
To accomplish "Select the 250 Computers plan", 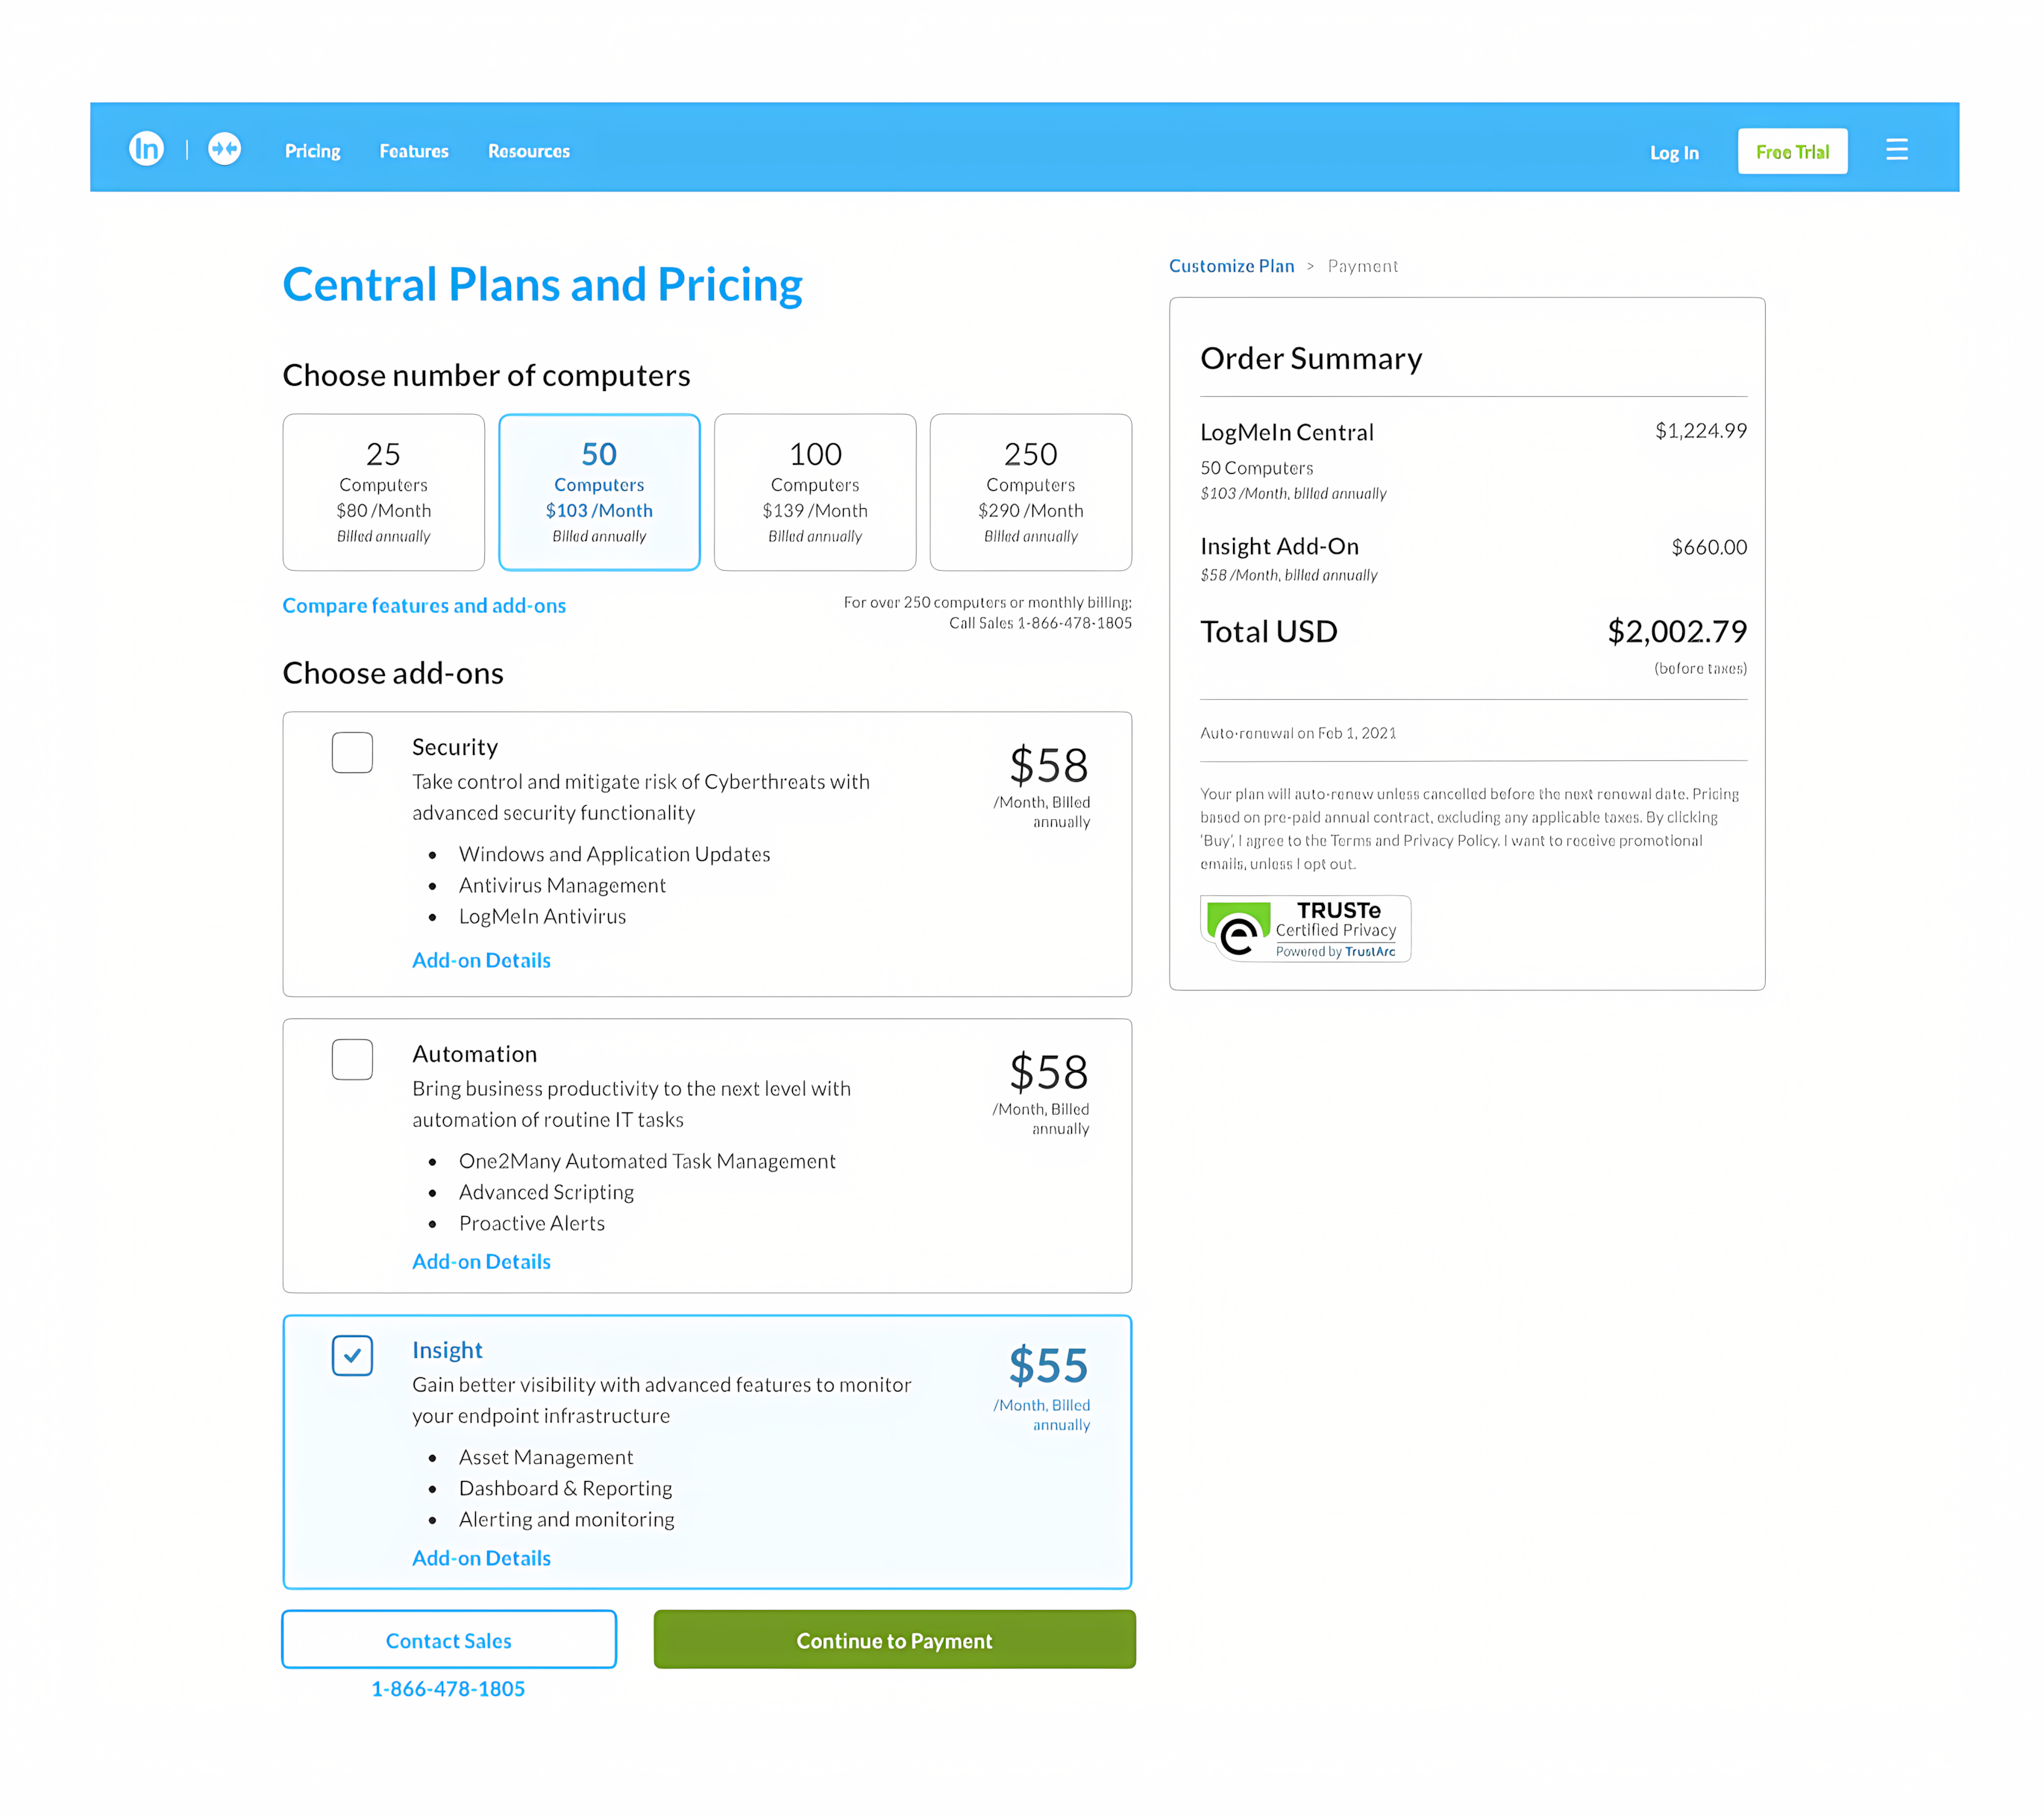I will click(1031, 491).
